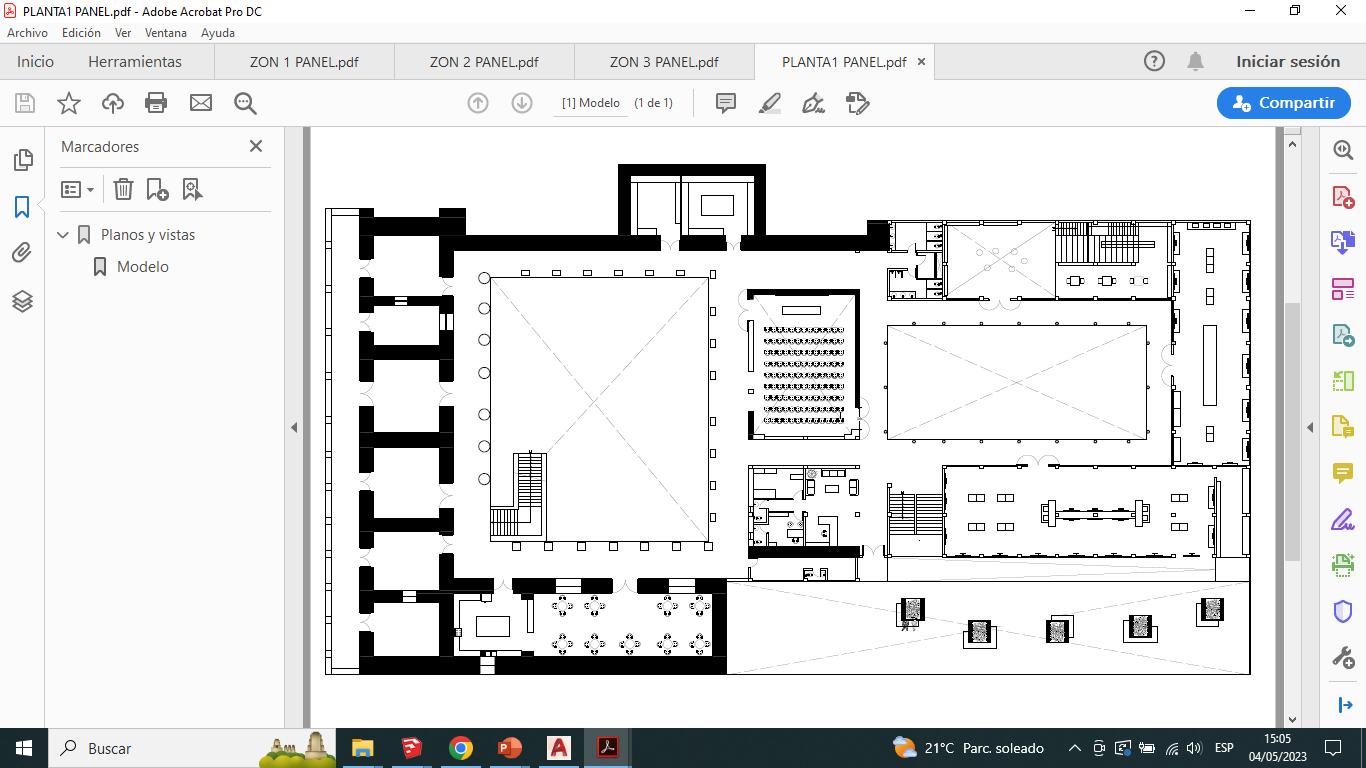Show page thumbnails panel
Image resolution: width=1366 pixels, height=768 pixels.
coord(22,160)
